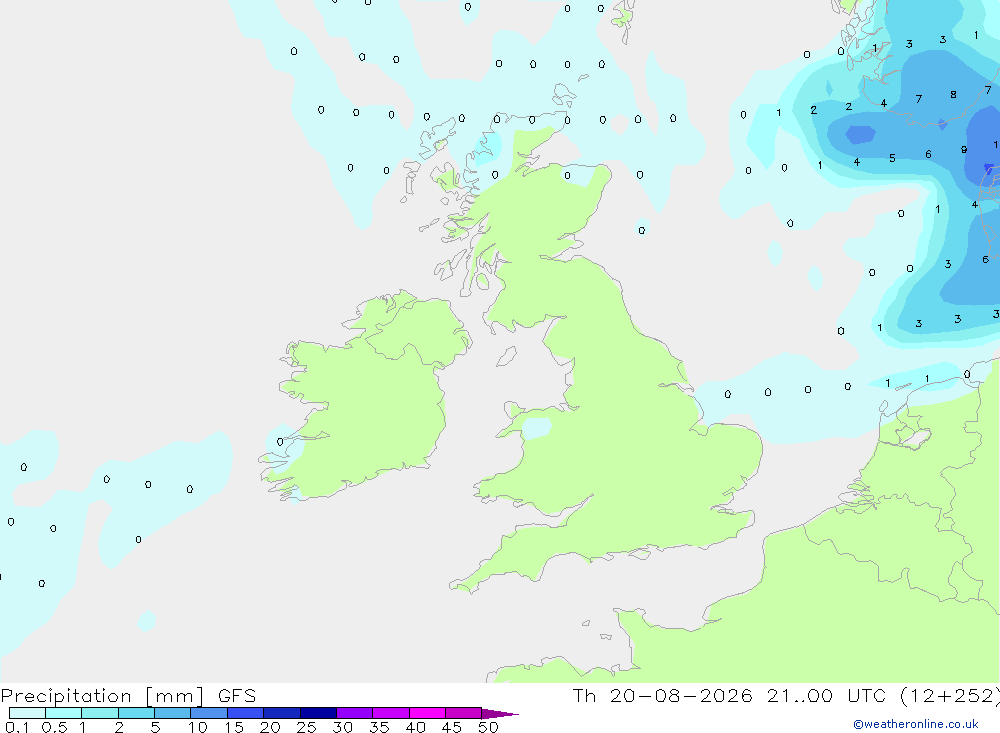Screen dimensions: 1000x733
Task: Click the map value '5' in North Sea
Action: click(892, 158)
